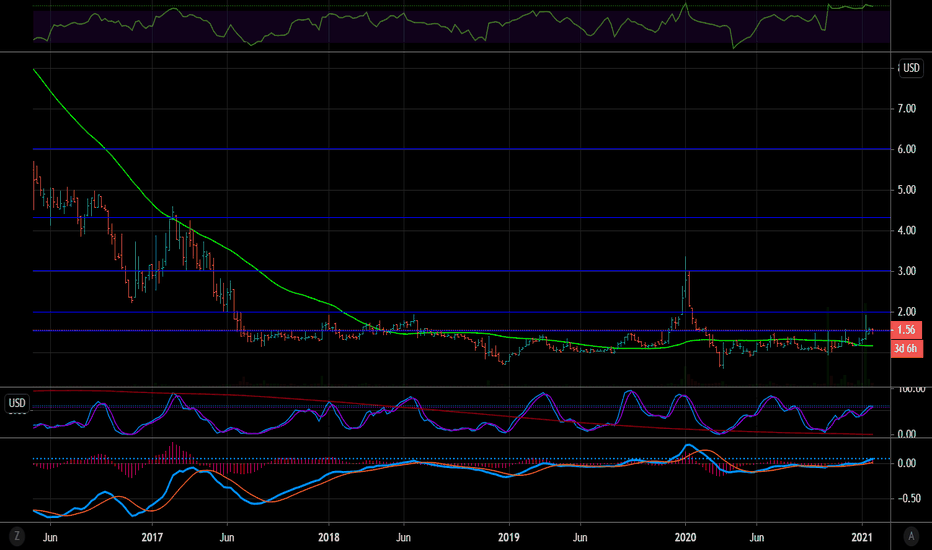932x550 pixels.
Task: Click the USD label on the stochastic indicator pane
Action: 17,403
